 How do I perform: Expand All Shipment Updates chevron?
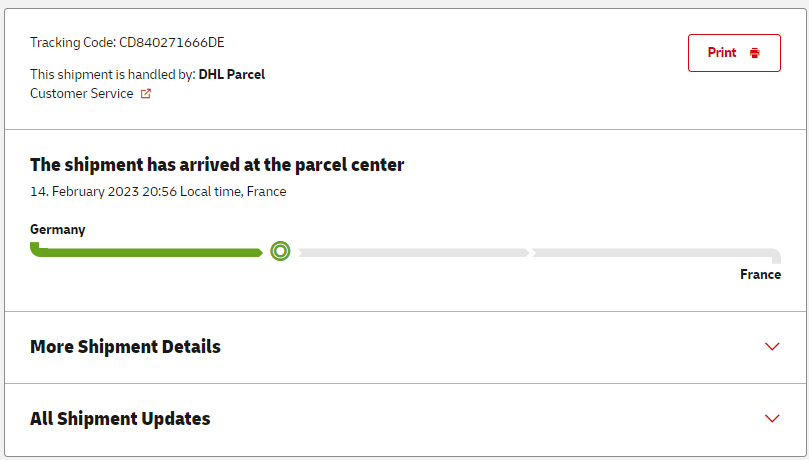[x=771, y=419]
